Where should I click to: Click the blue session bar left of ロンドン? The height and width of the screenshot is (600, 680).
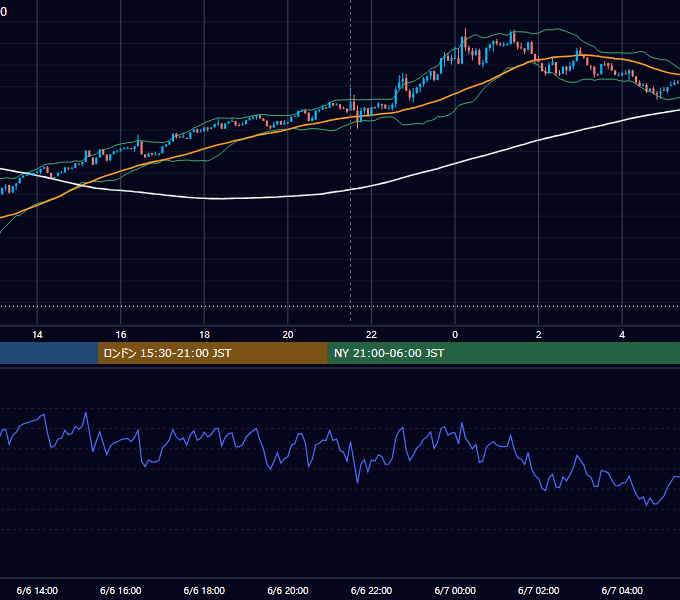(x=49, y=353)
